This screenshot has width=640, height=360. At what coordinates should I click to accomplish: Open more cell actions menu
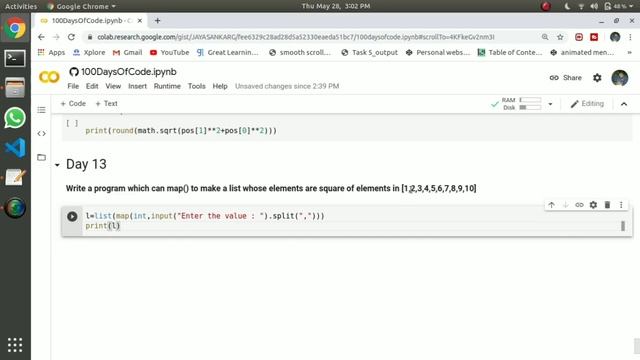click(x=621, y=205)
